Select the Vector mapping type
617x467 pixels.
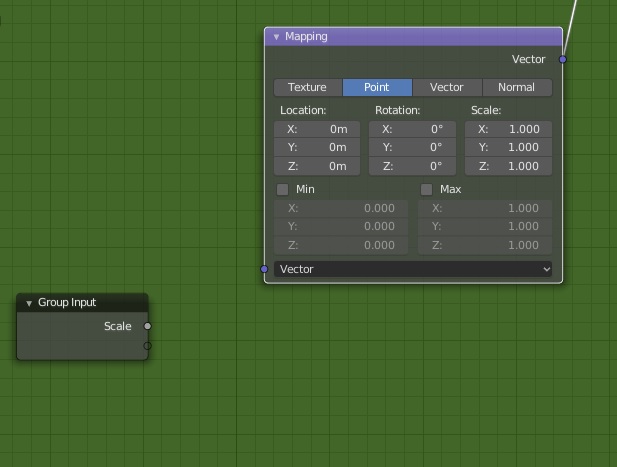(x=447, y=87)
